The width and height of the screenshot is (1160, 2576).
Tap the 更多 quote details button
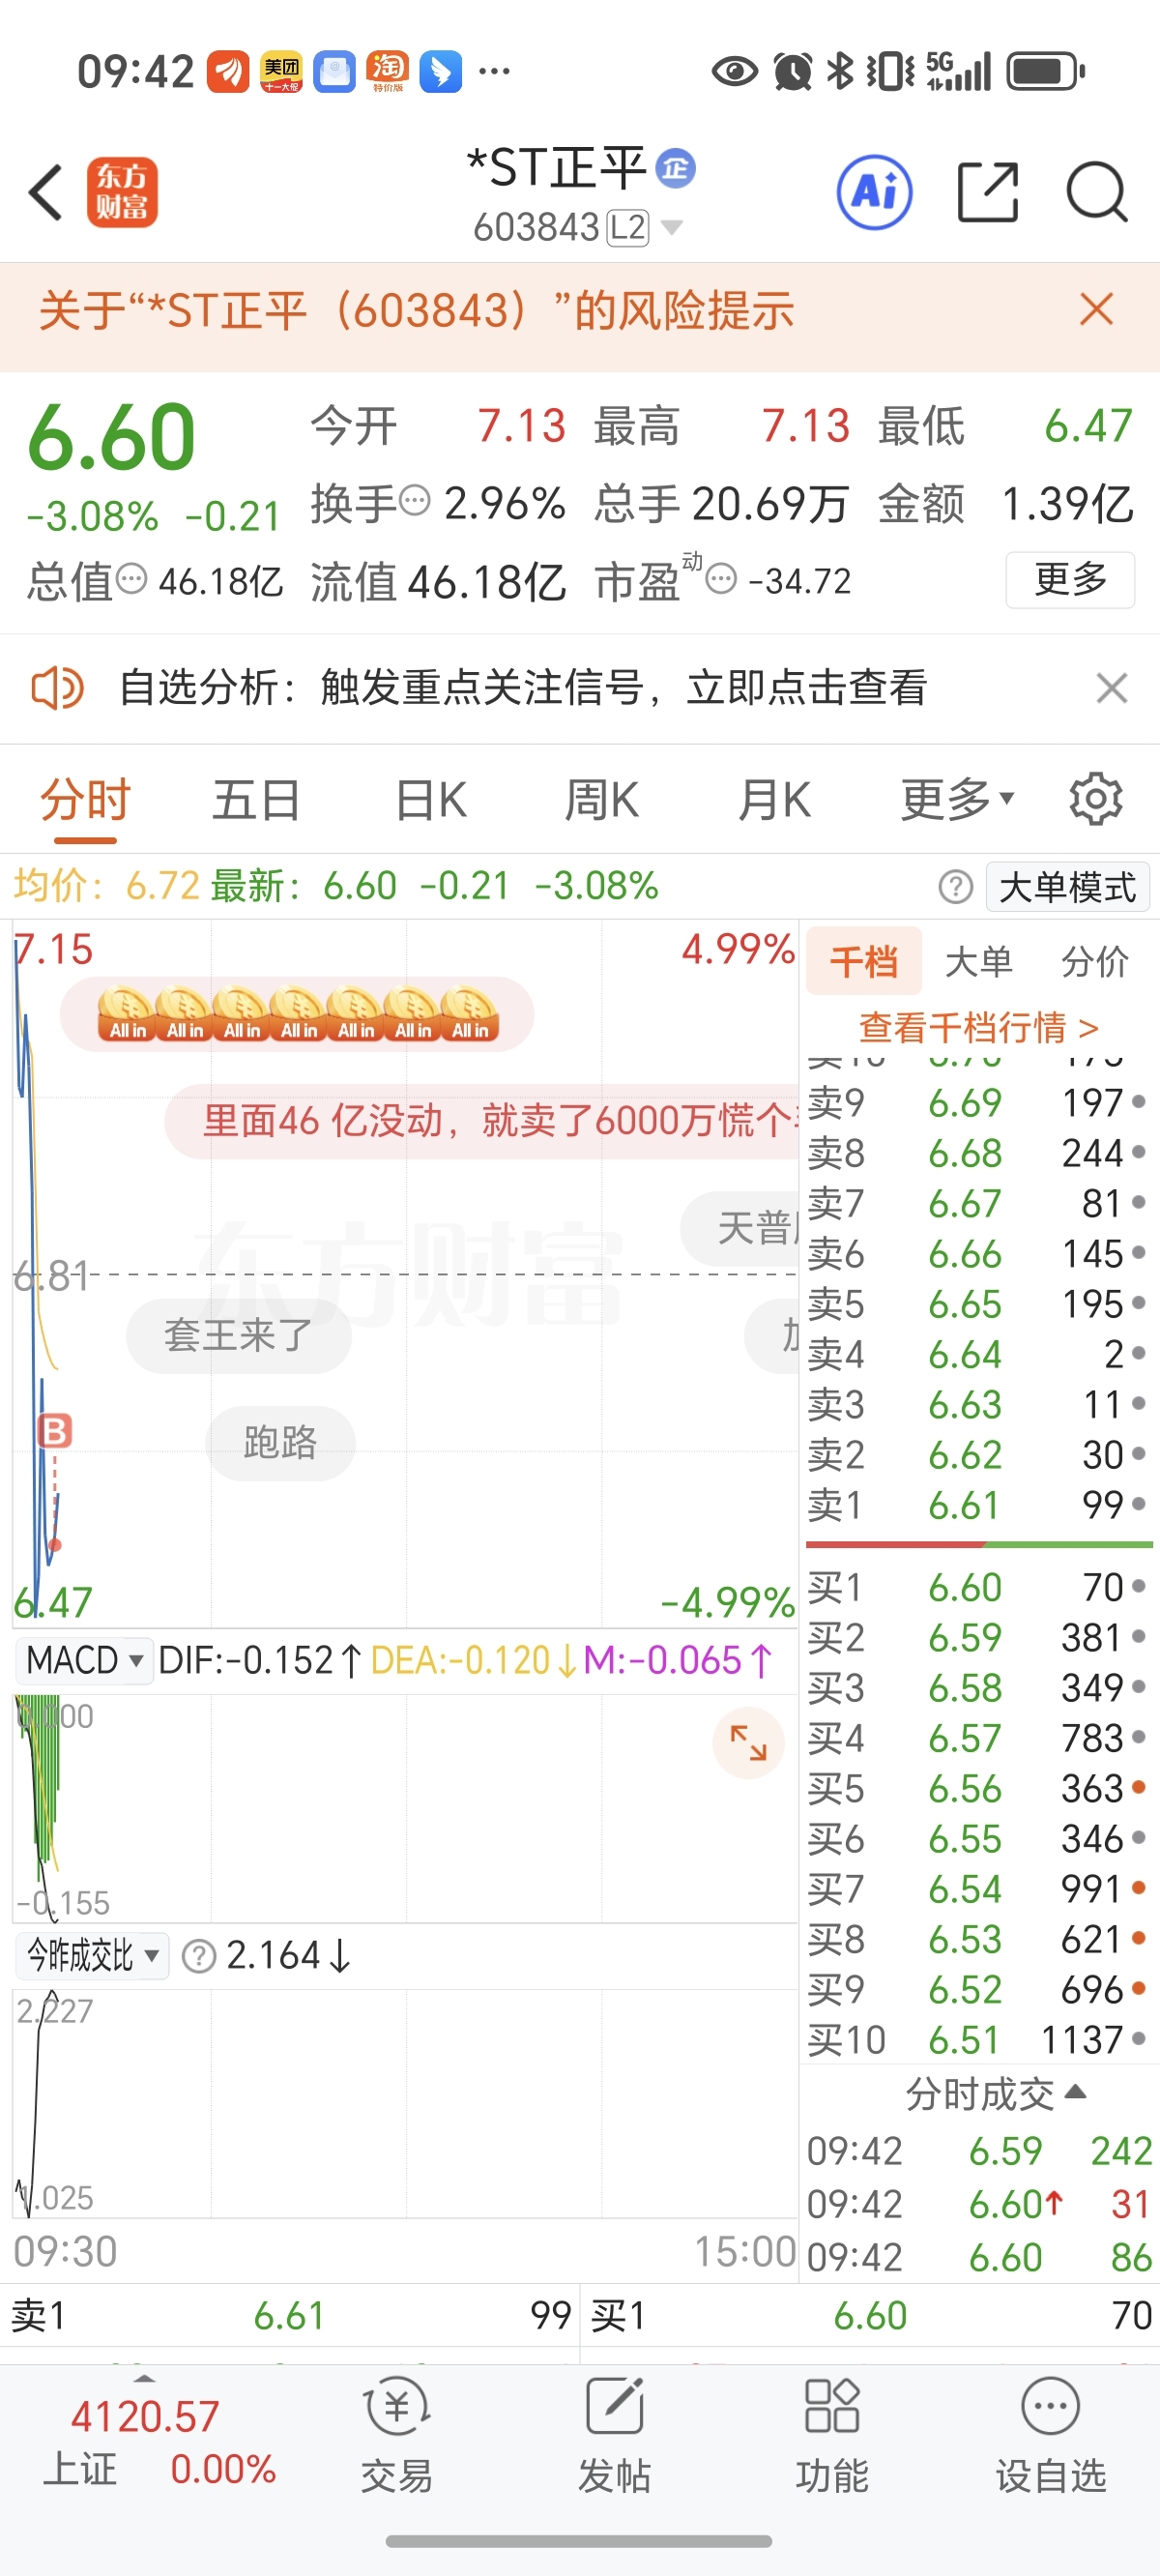[x=1070, y=579]
